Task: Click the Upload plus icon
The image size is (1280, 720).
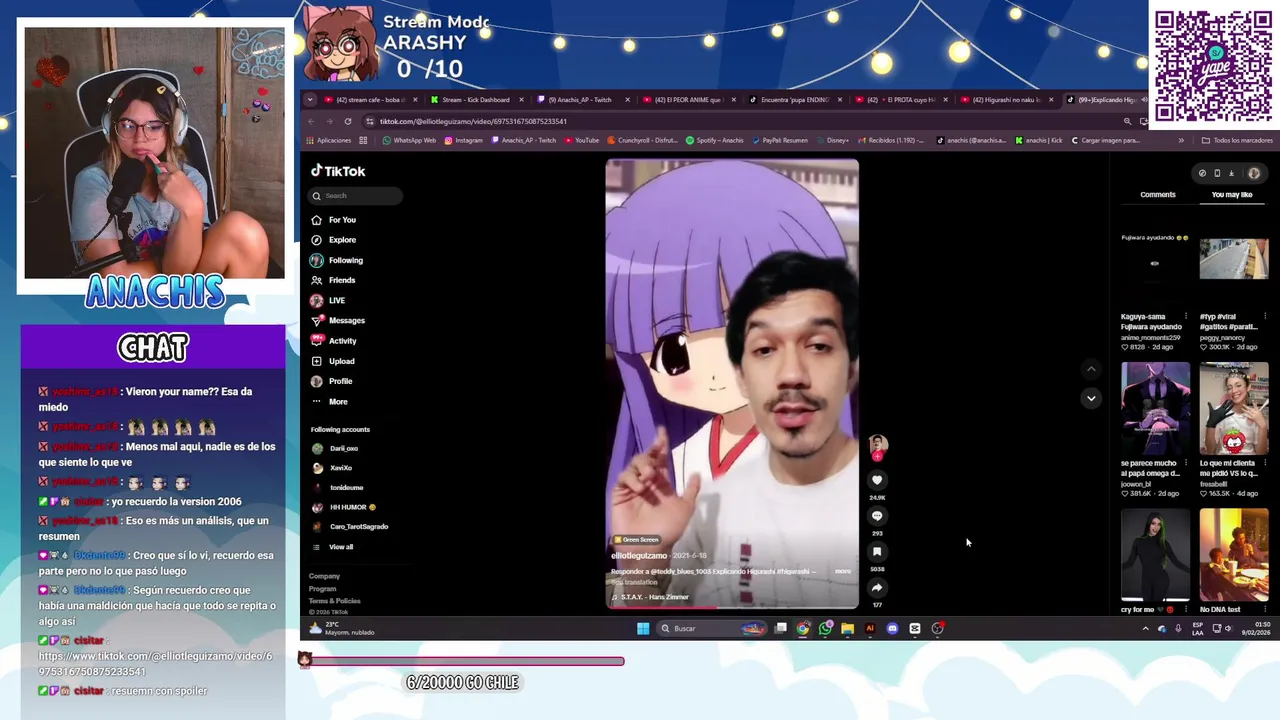Action: pos(317,361)
